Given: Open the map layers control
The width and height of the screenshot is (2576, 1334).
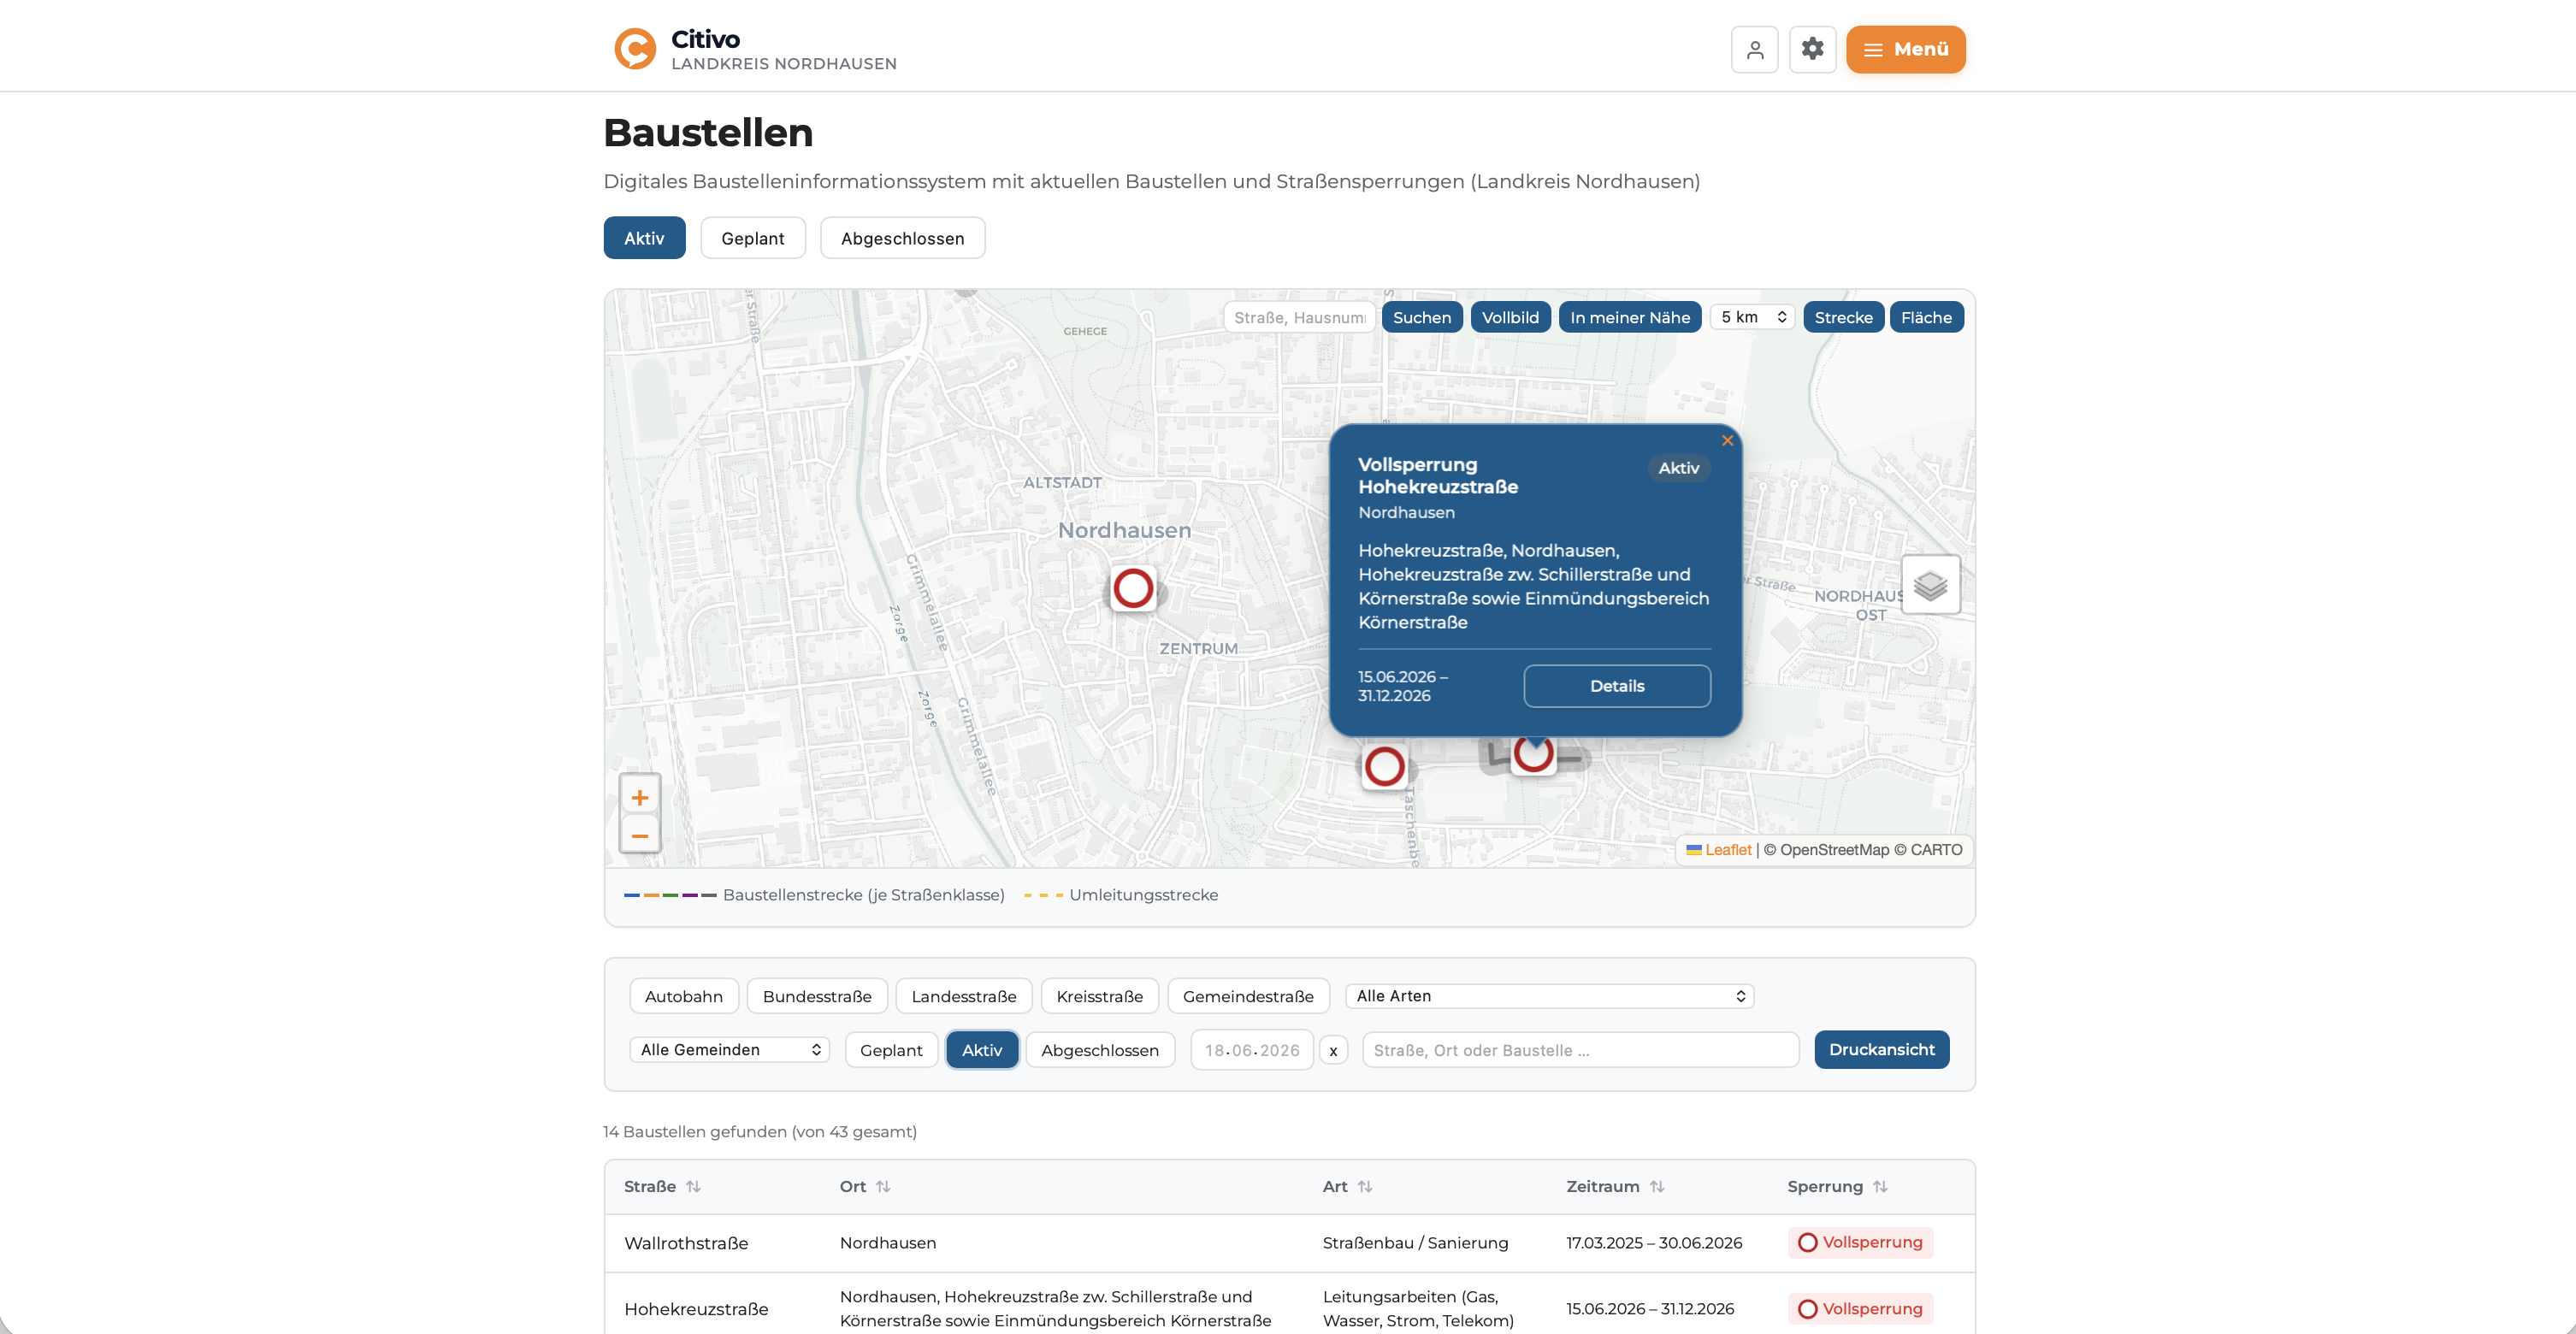Looking at the screenshot, I should pos(1930,585).
